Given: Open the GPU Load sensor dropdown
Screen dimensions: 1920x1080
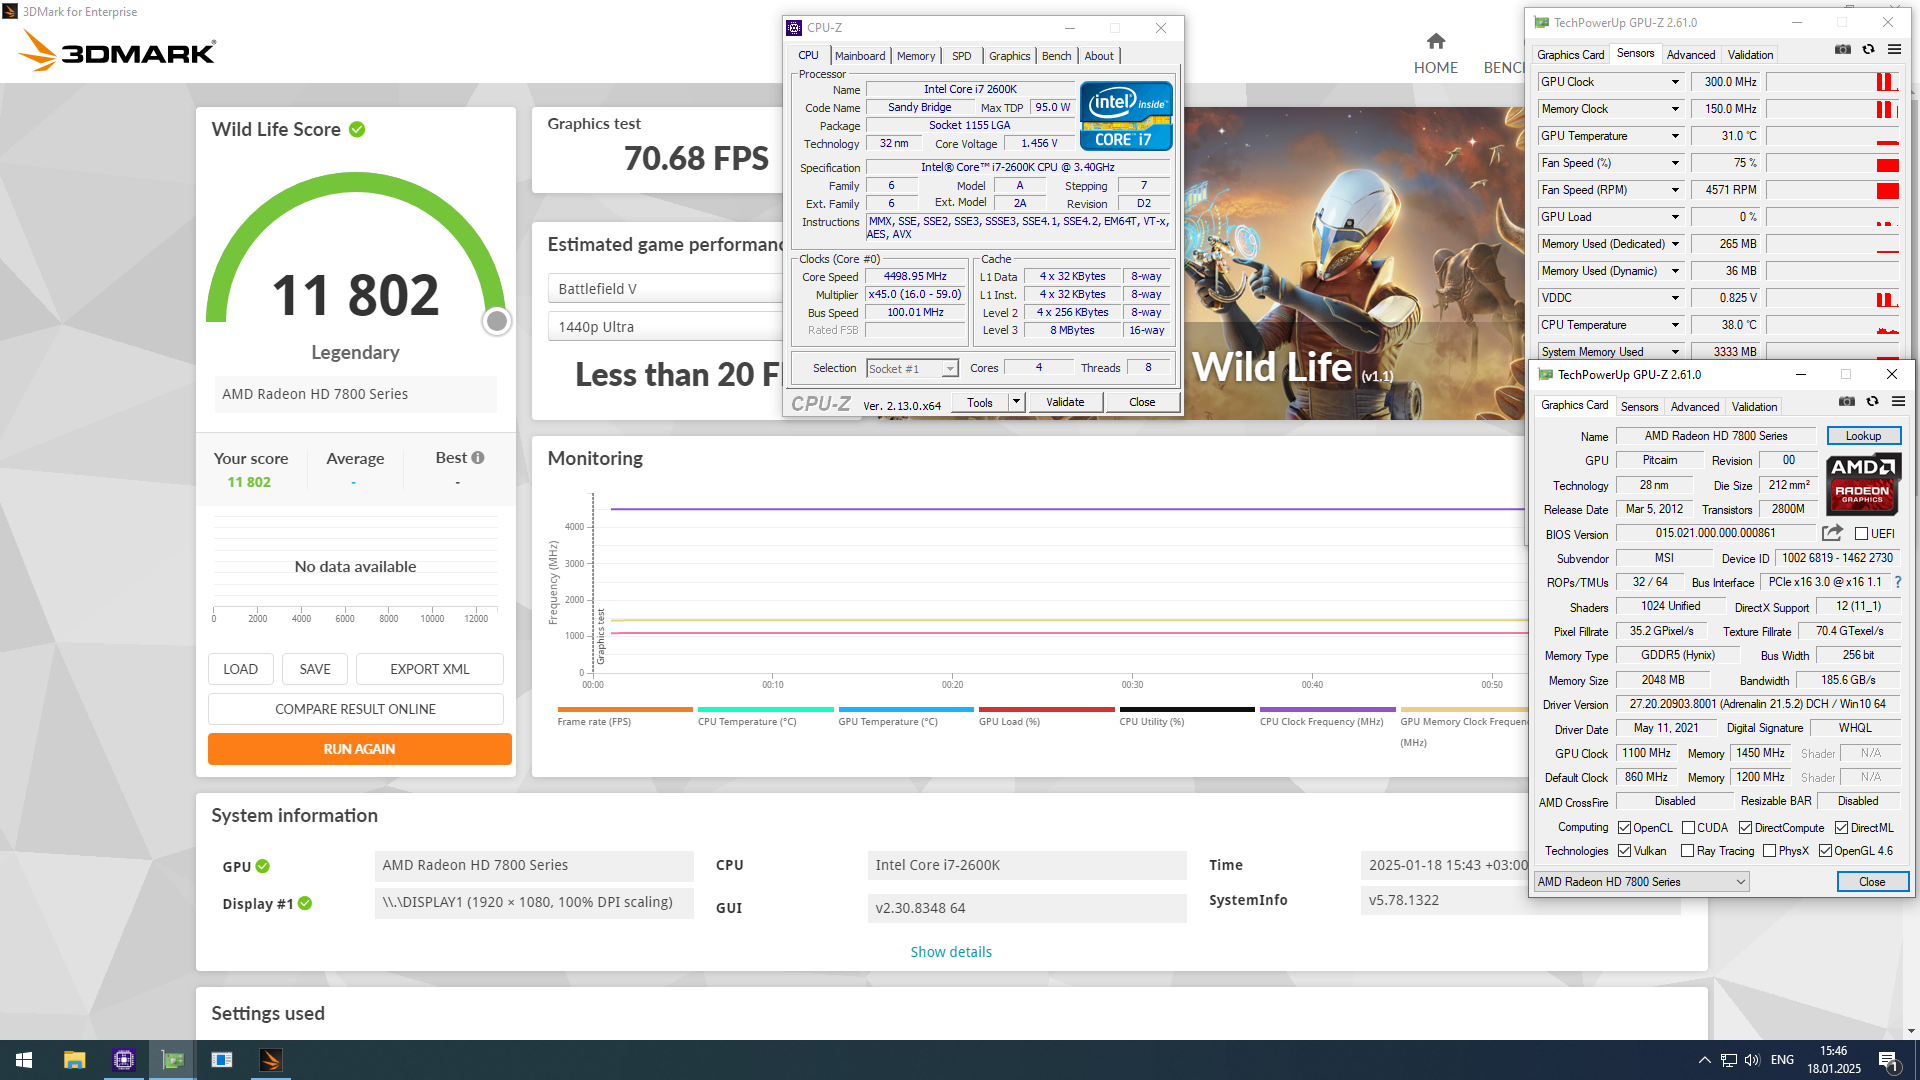Looking at the screenshot, I should click(1675, 217).
